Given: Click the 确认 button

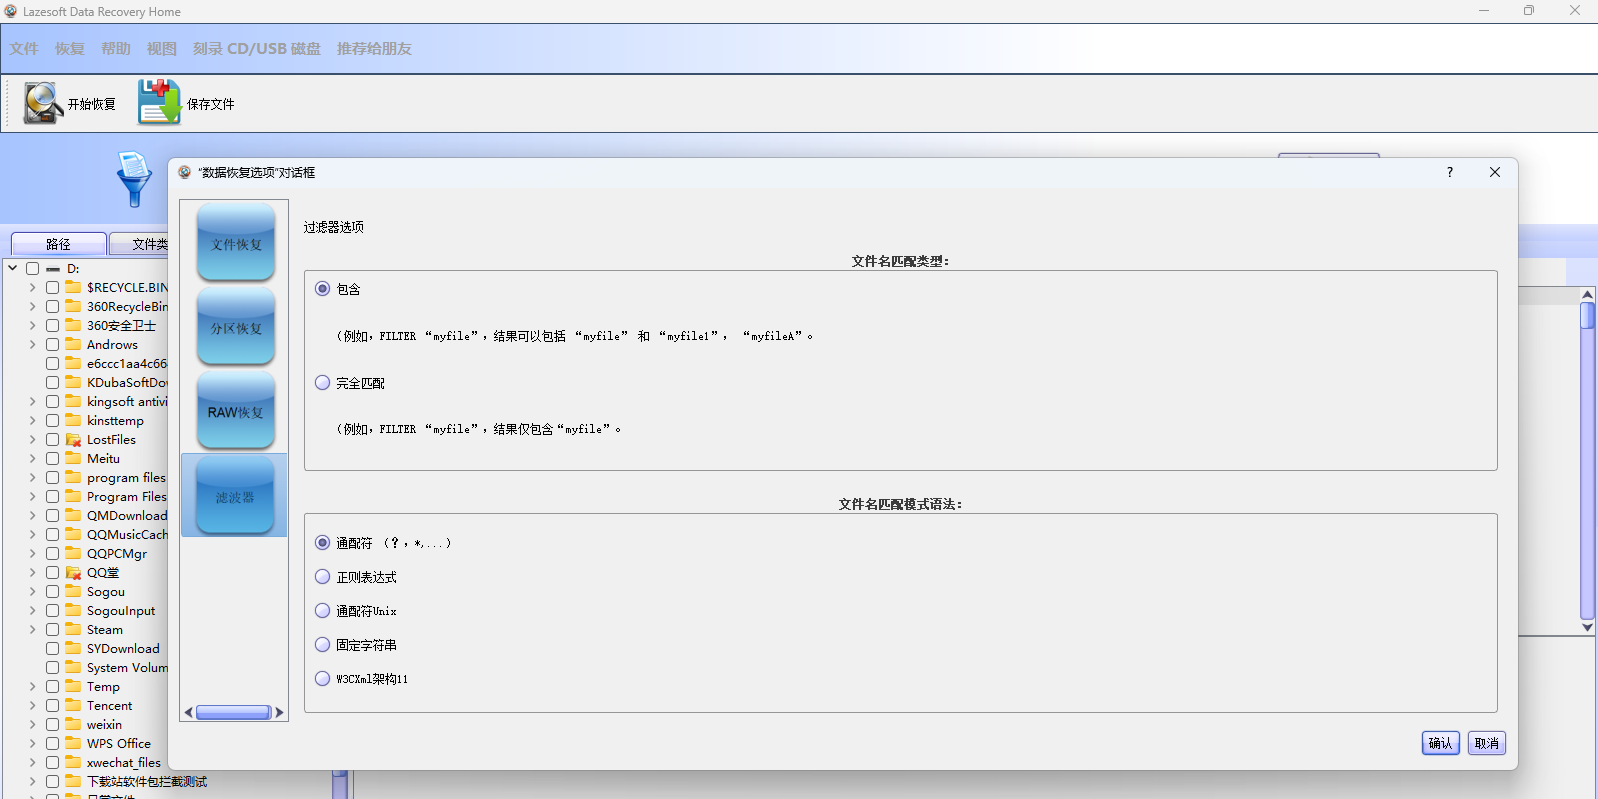Looking at the screenshot, I should point(1440,743).
